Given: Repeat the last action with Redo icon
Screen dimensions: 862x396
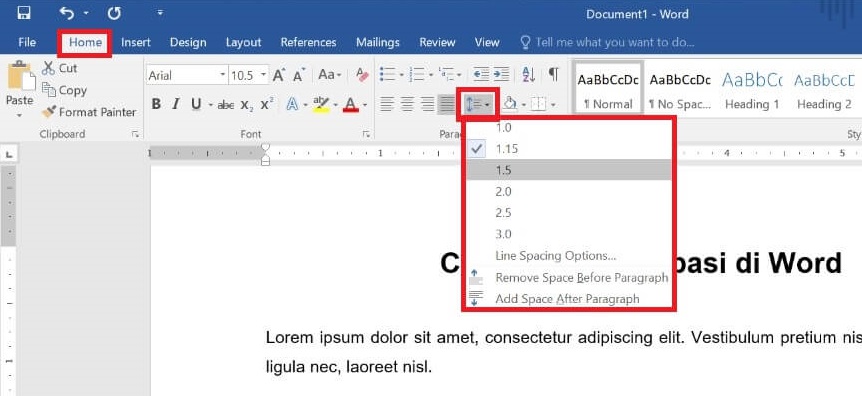Looking at the screenshot, I should 114,13.
